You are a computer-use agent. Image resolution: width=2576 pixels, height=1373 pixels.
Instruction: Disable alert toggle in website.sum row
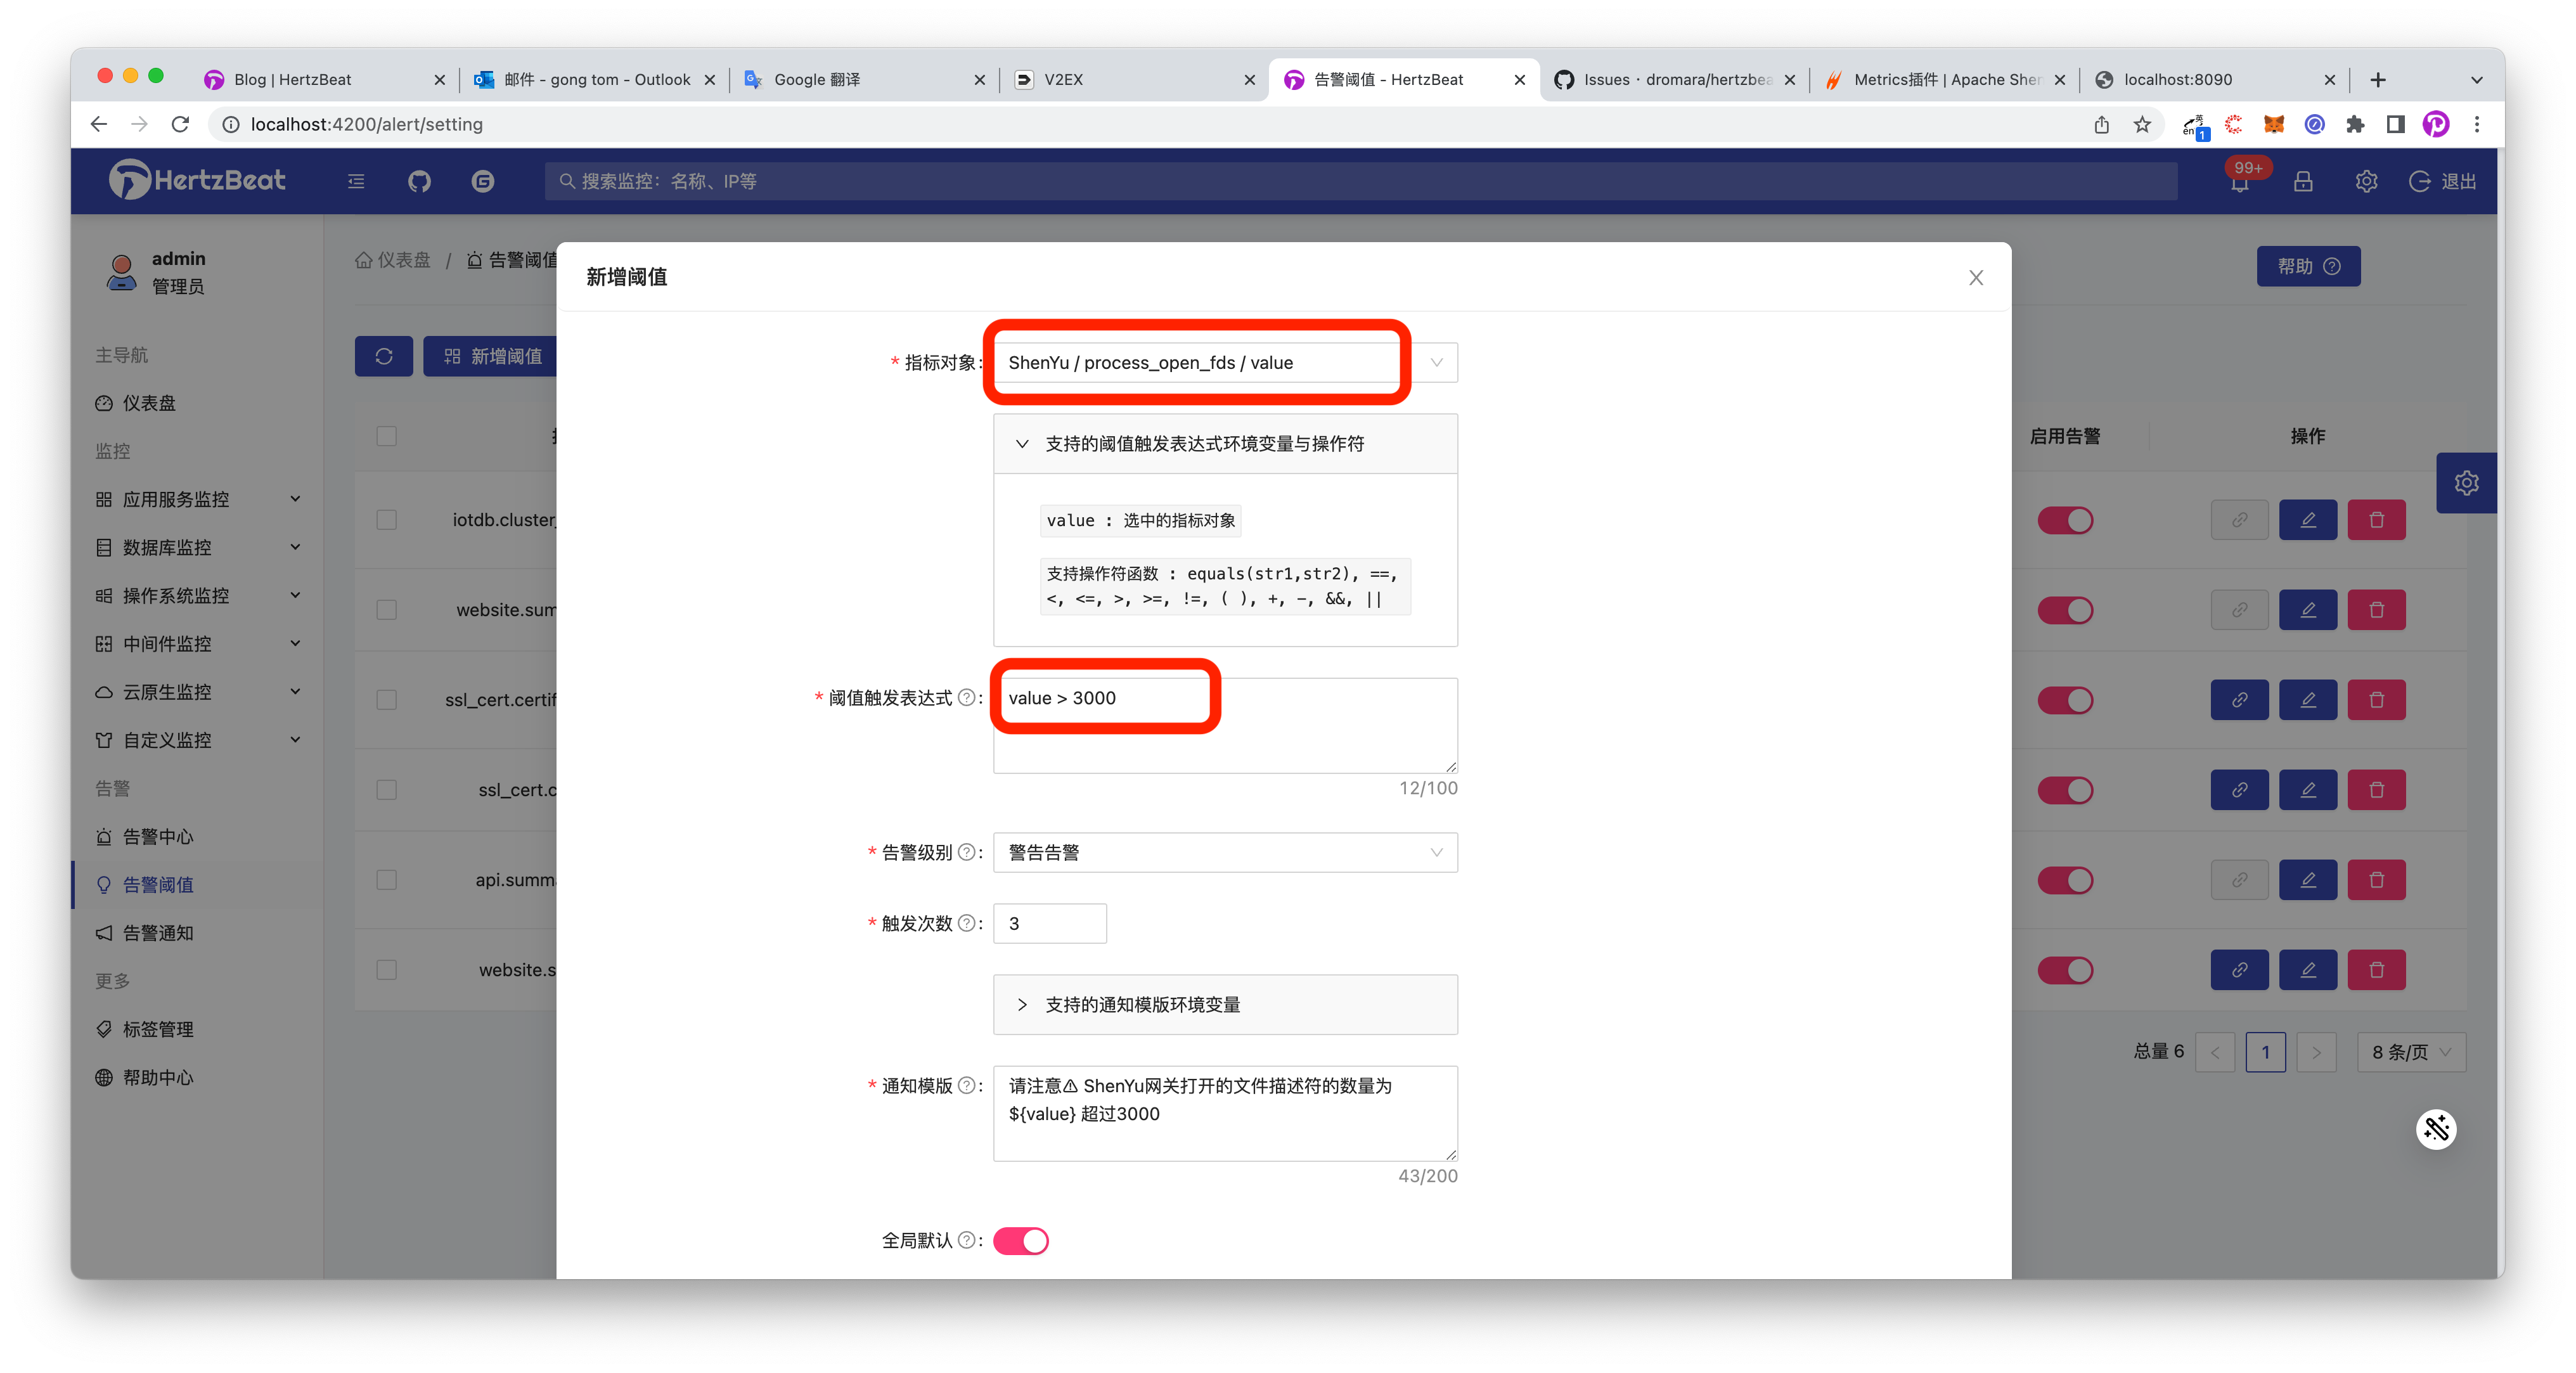tap(2065, 610)
